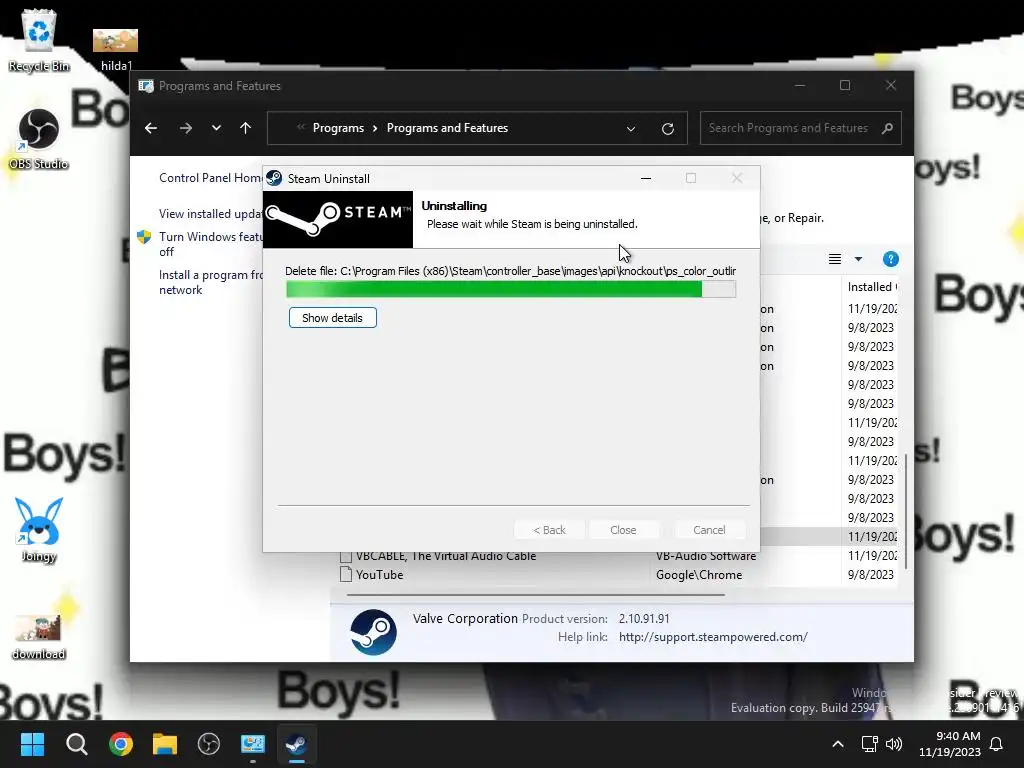
Task: Open the support.steampowered.com help link
Action: click(x=713, y=637)
